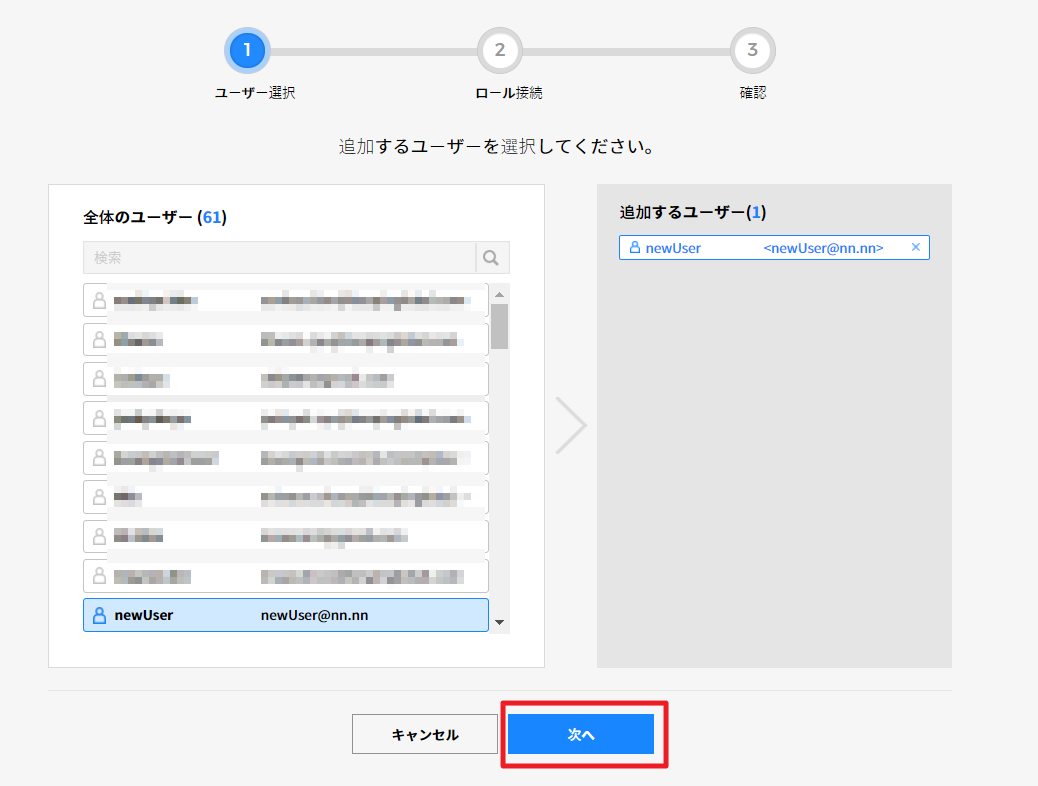The height and width of the screenshot is (786, 1038).
Task: Click the user icon in the added newUser chip
Action: coord(634,248)
